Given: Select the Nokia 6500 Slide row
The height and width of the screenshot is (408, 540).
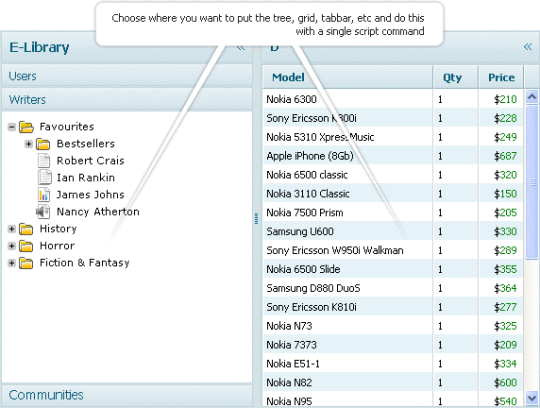Looking at the screenshot, I should [x=393, y=269].
